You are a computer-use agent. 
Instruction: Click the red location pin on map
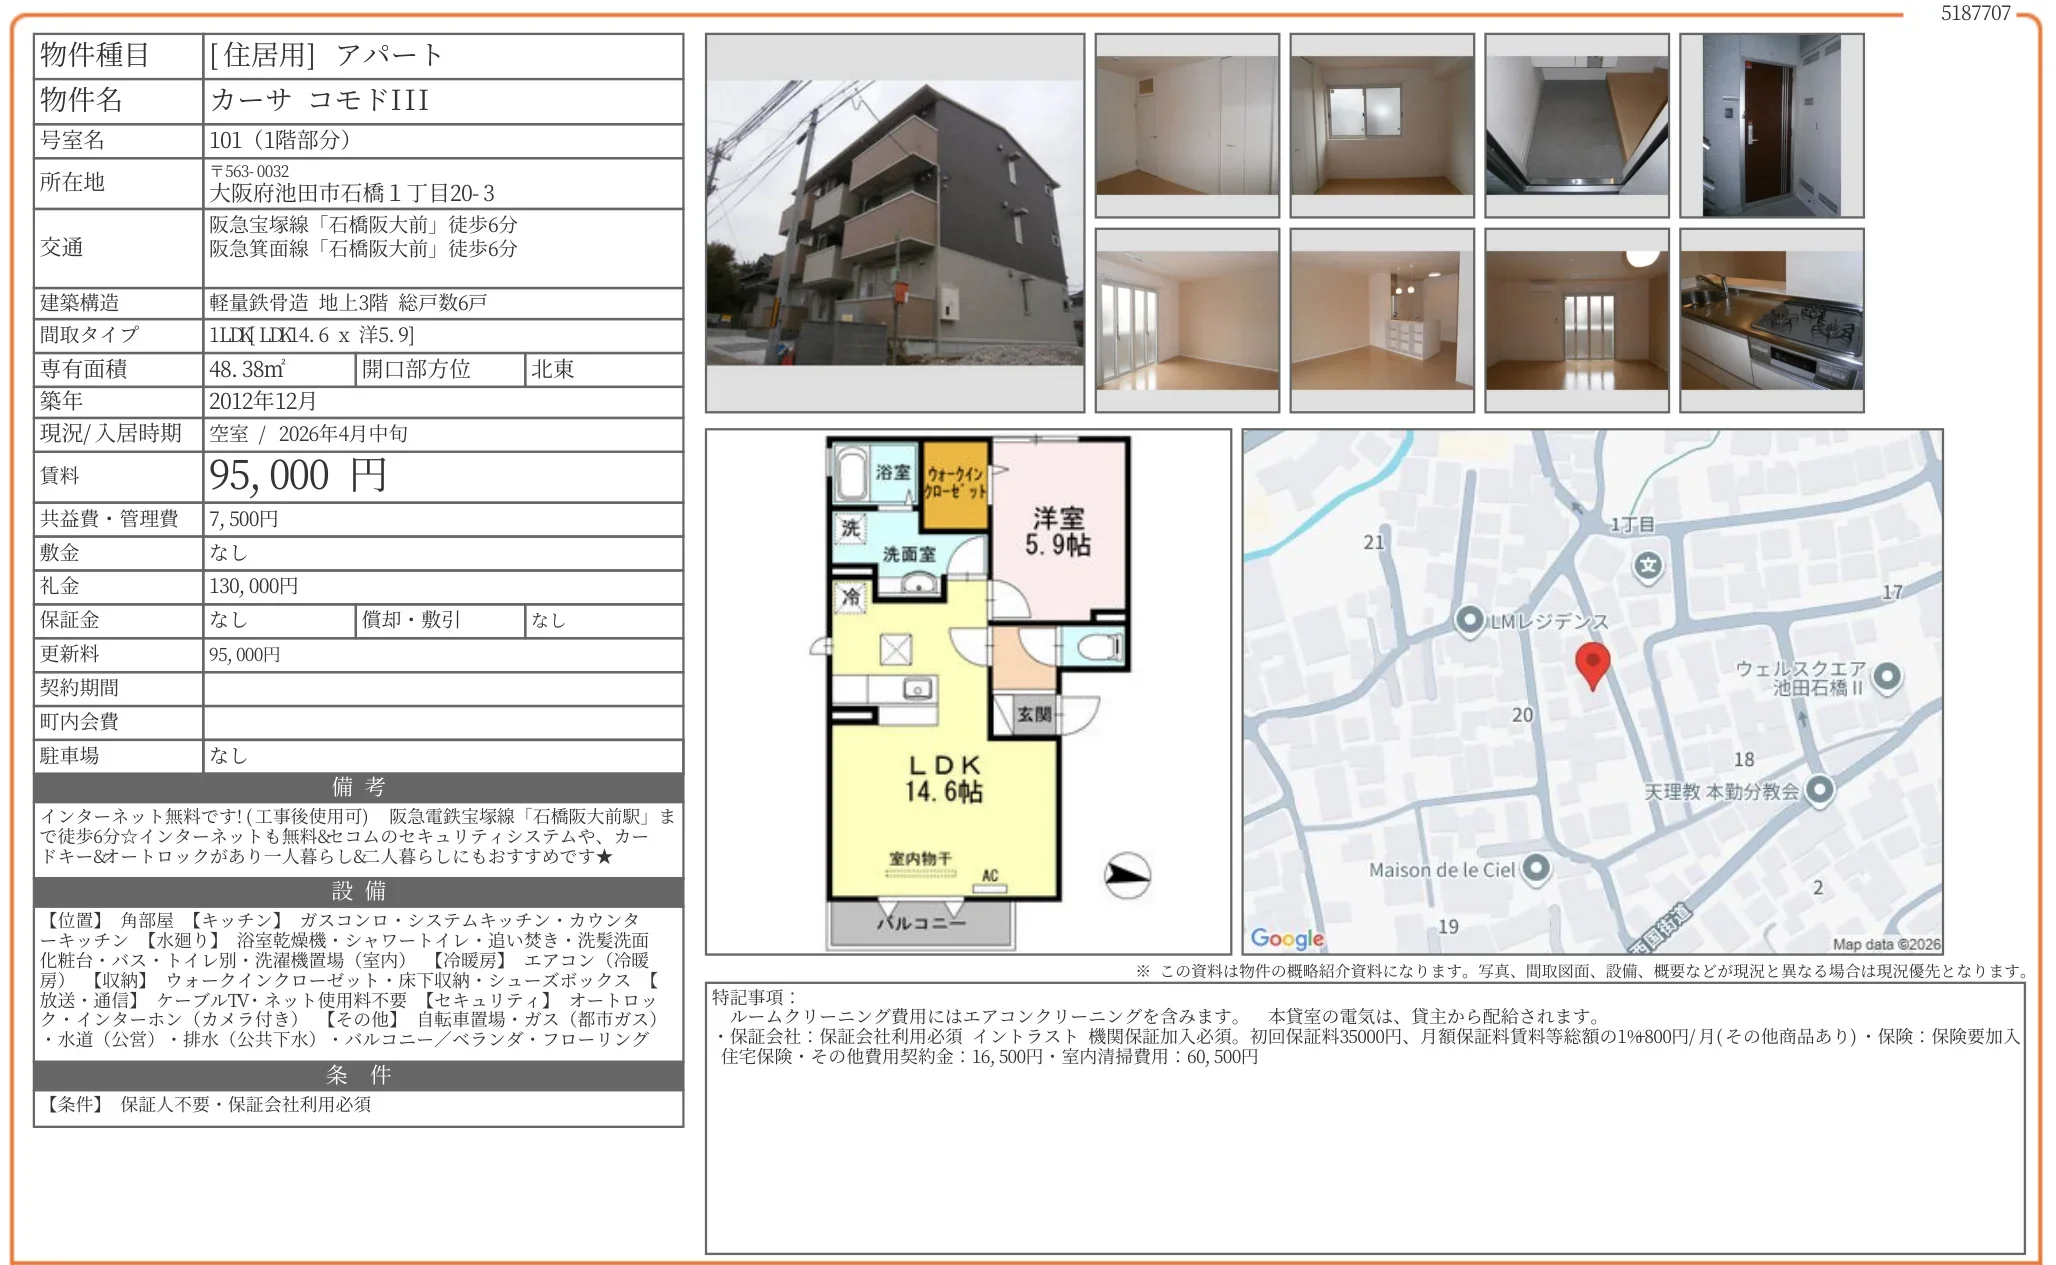(x=1592, y=662)
